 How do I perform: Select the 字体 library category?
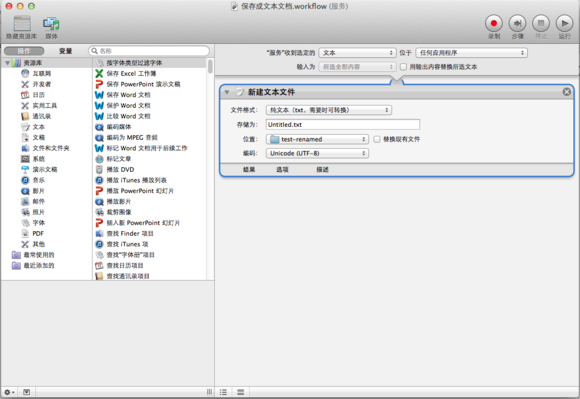point(33,223)
